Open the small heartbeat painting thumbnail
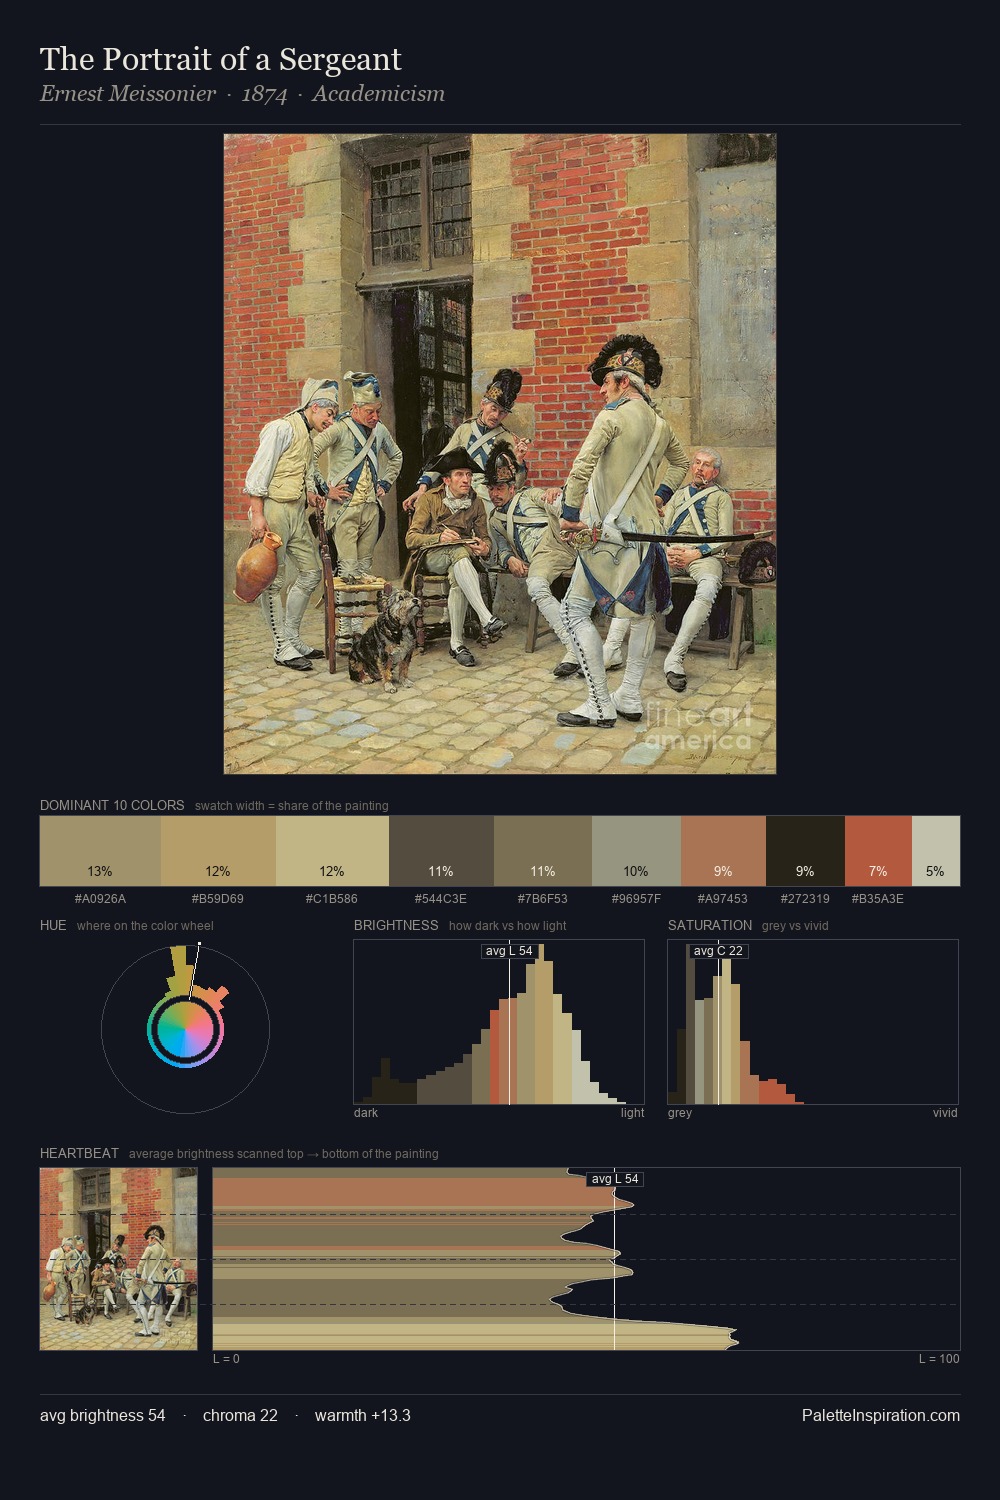The width and height of the screenshot is (1000, 1500). coord(118,1259)
